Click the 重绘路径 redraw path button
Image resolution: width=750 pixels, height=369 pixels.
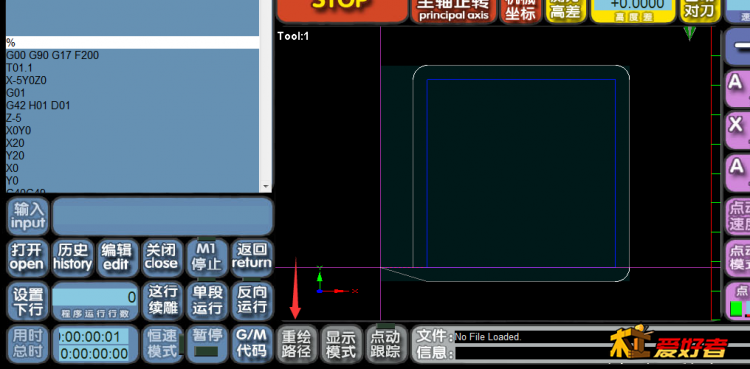(x=297, y=344)
